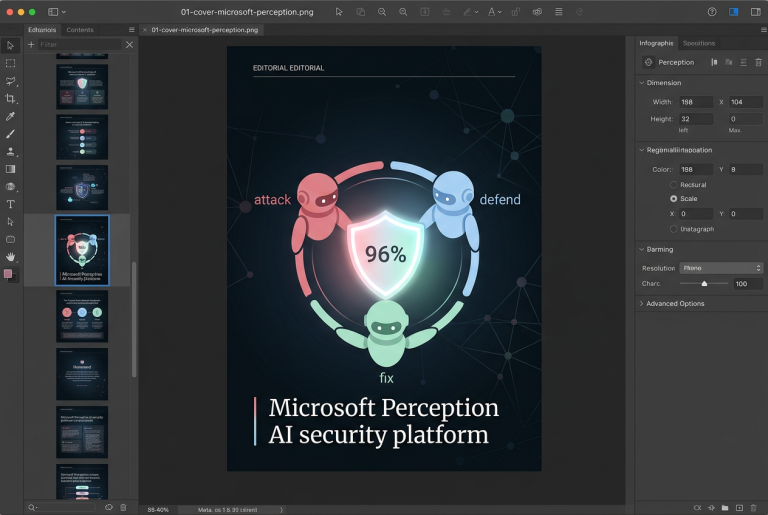The image size is (768, 515).
Task: Open the Resolution dropdown
Action: (x=721, y=268)
